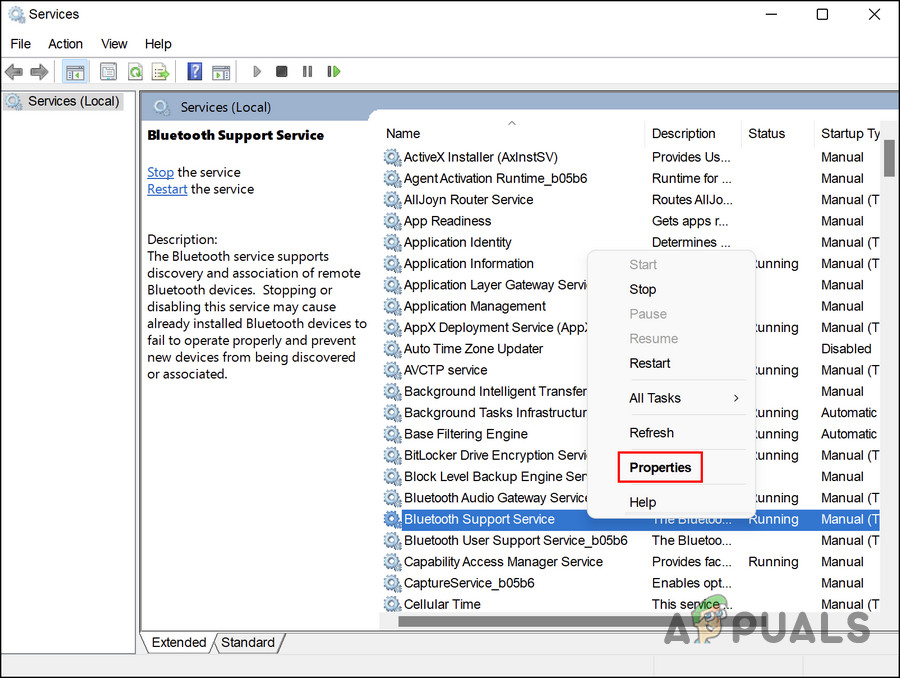Viewport: 900px width, 678px height.
Task: Click the Restart link in the left pane
Action: point(167,189)
